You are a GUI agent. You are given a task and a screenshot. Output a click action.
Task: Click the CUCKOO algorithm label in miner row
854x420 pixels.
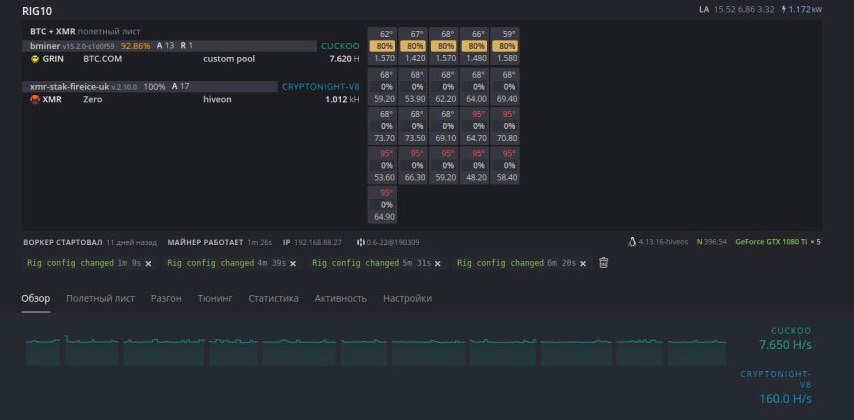click(x=340, y=46)
